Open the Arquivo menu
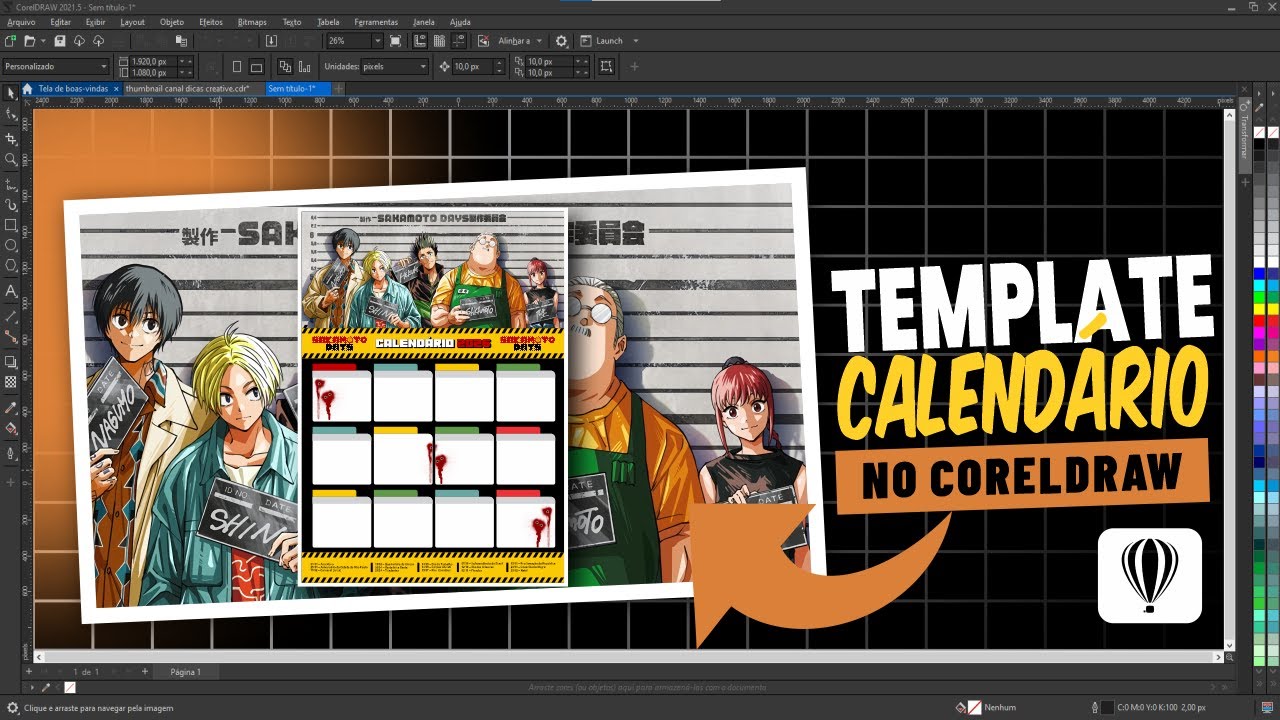Viewport: 1280px width, 720px height. coord(21,21)
